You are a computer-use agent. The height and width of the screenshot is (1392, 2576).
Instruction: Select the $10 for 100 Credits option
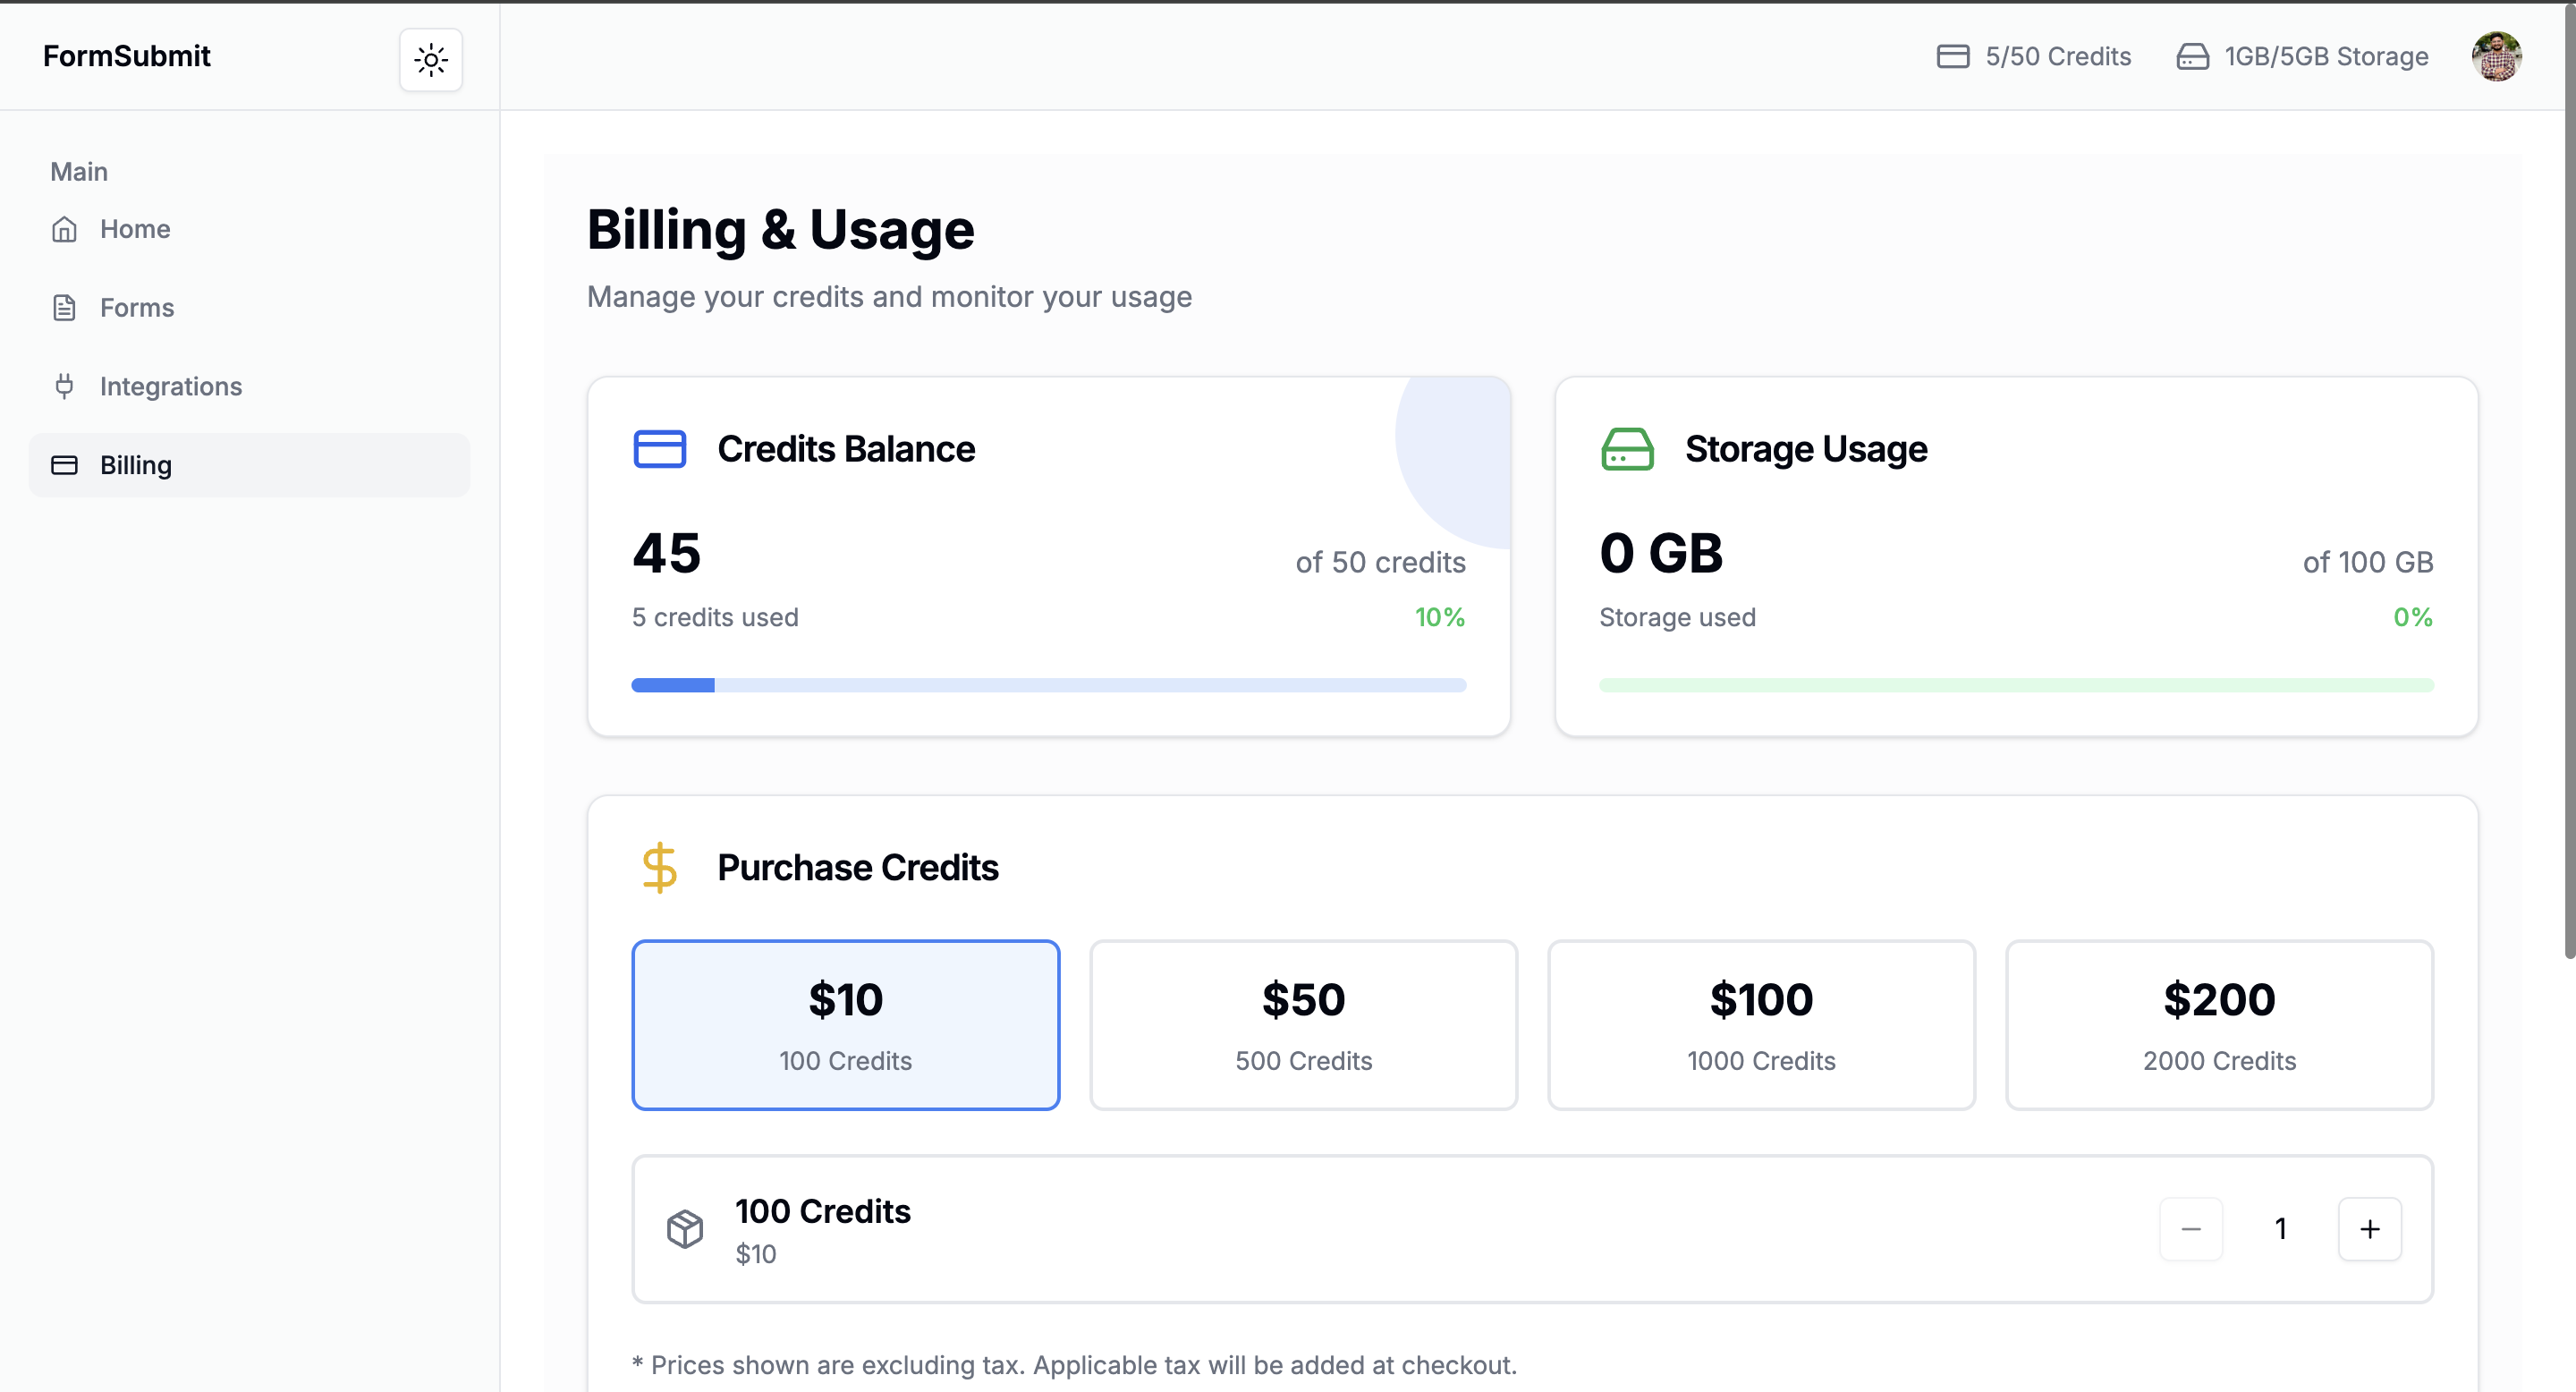point(845,1024)
